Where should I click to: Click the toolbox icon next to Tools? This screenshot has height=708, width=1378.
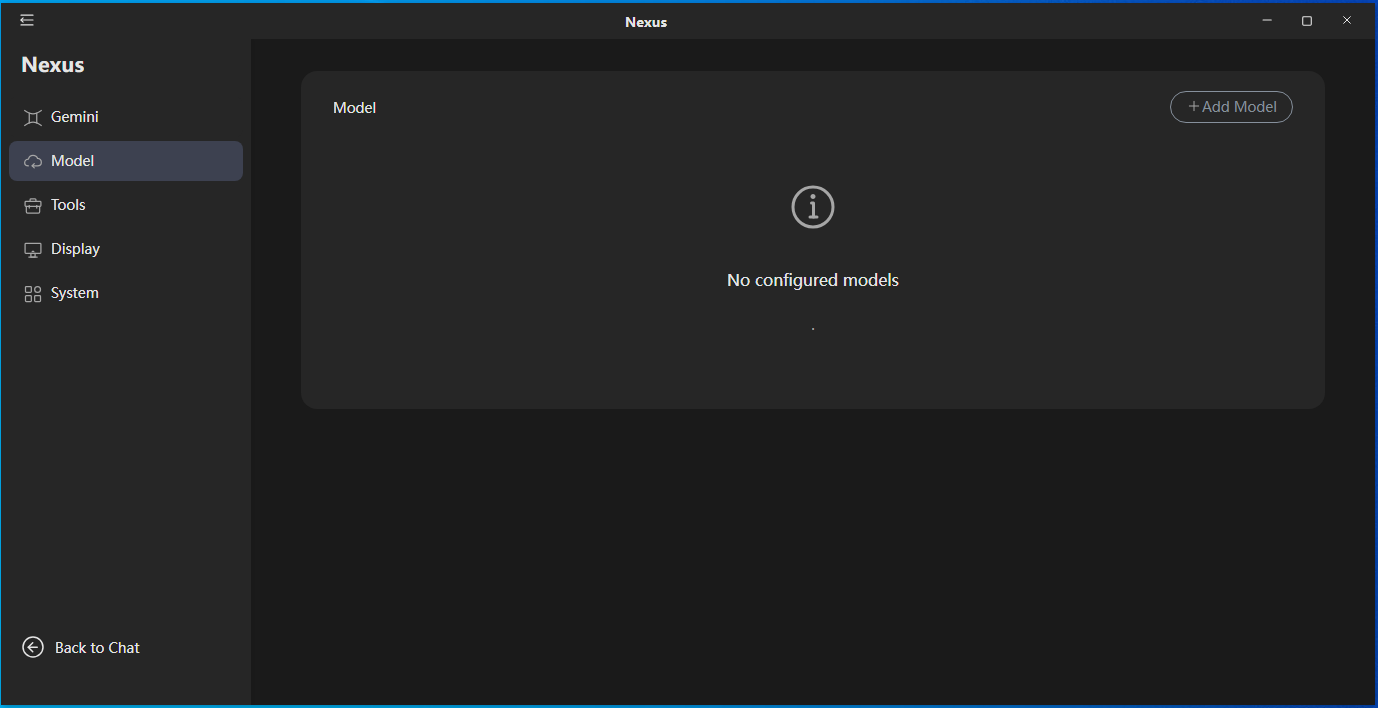(32, 204)
